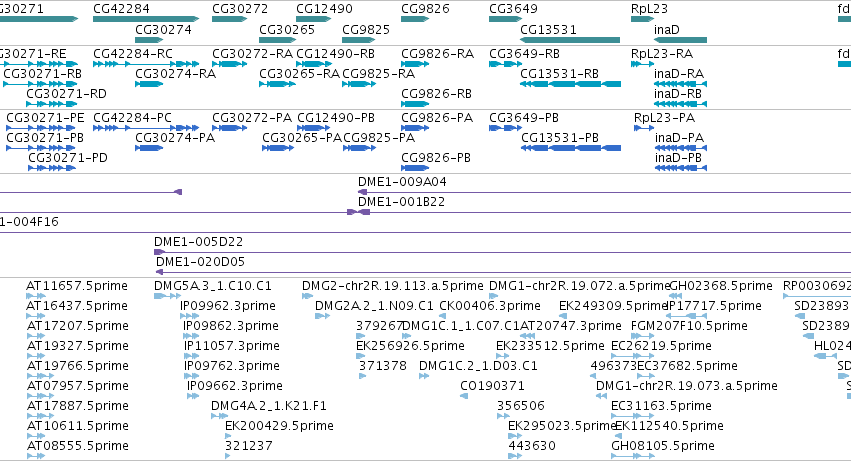The width and height of the screenshot is (851, 461).
Task: Select the CG30265 gene label
Action: 287,29
